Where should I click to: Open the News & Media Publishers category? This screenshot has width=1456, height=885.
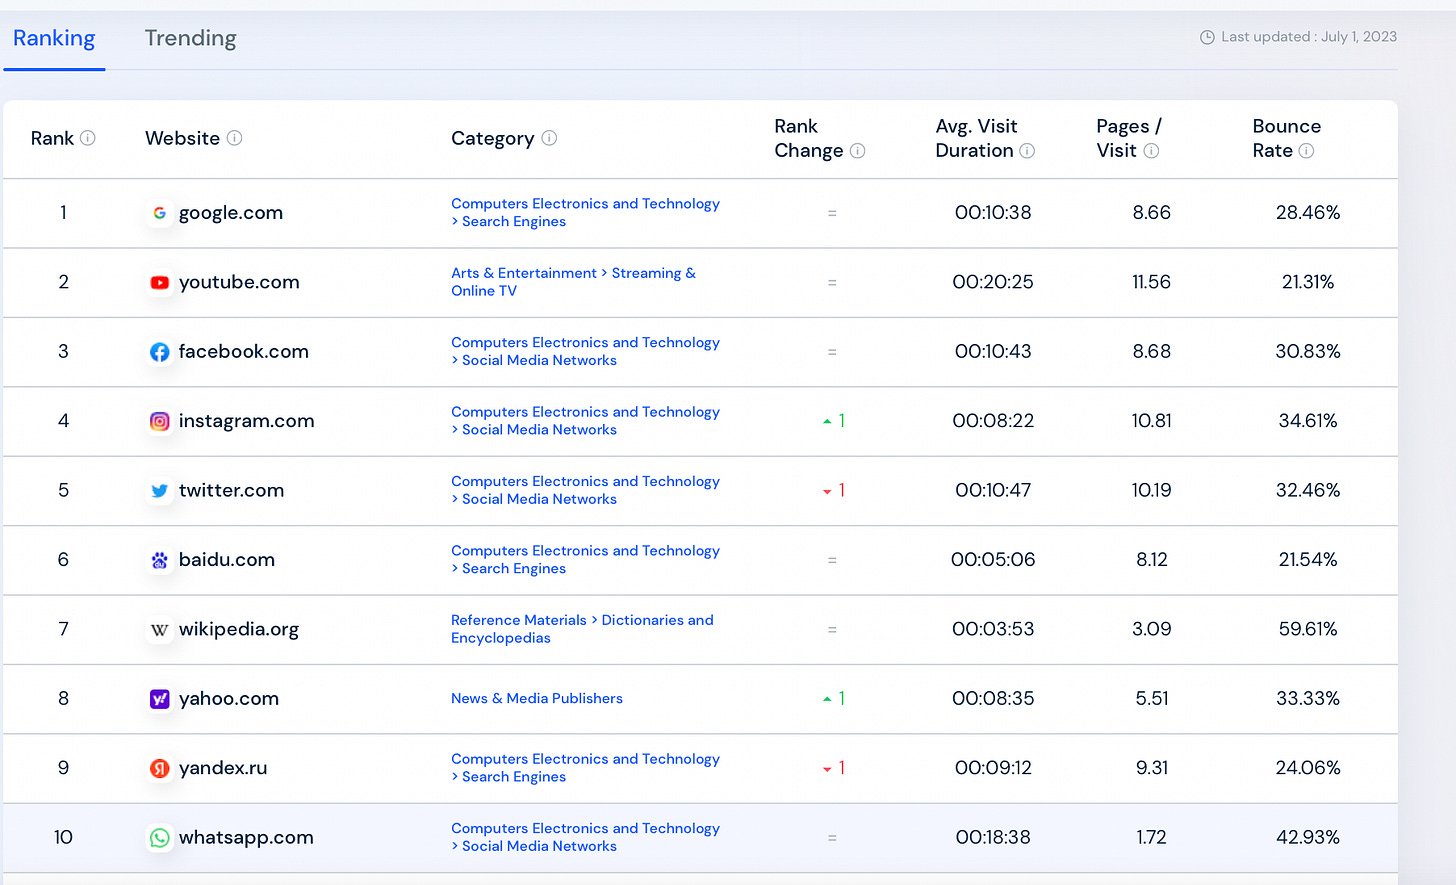point(537,699)
